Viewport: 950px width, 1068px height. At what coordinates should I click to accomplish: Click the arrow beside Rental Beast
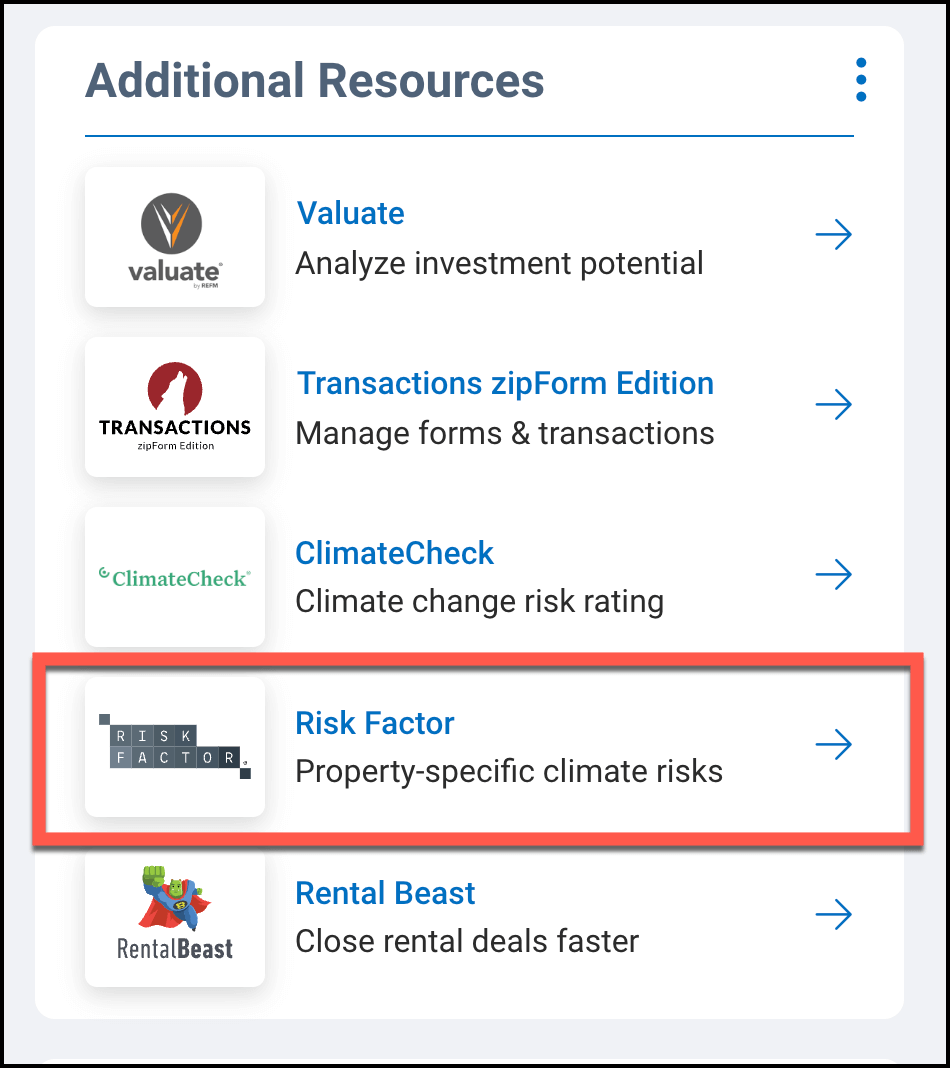[833, 915]
